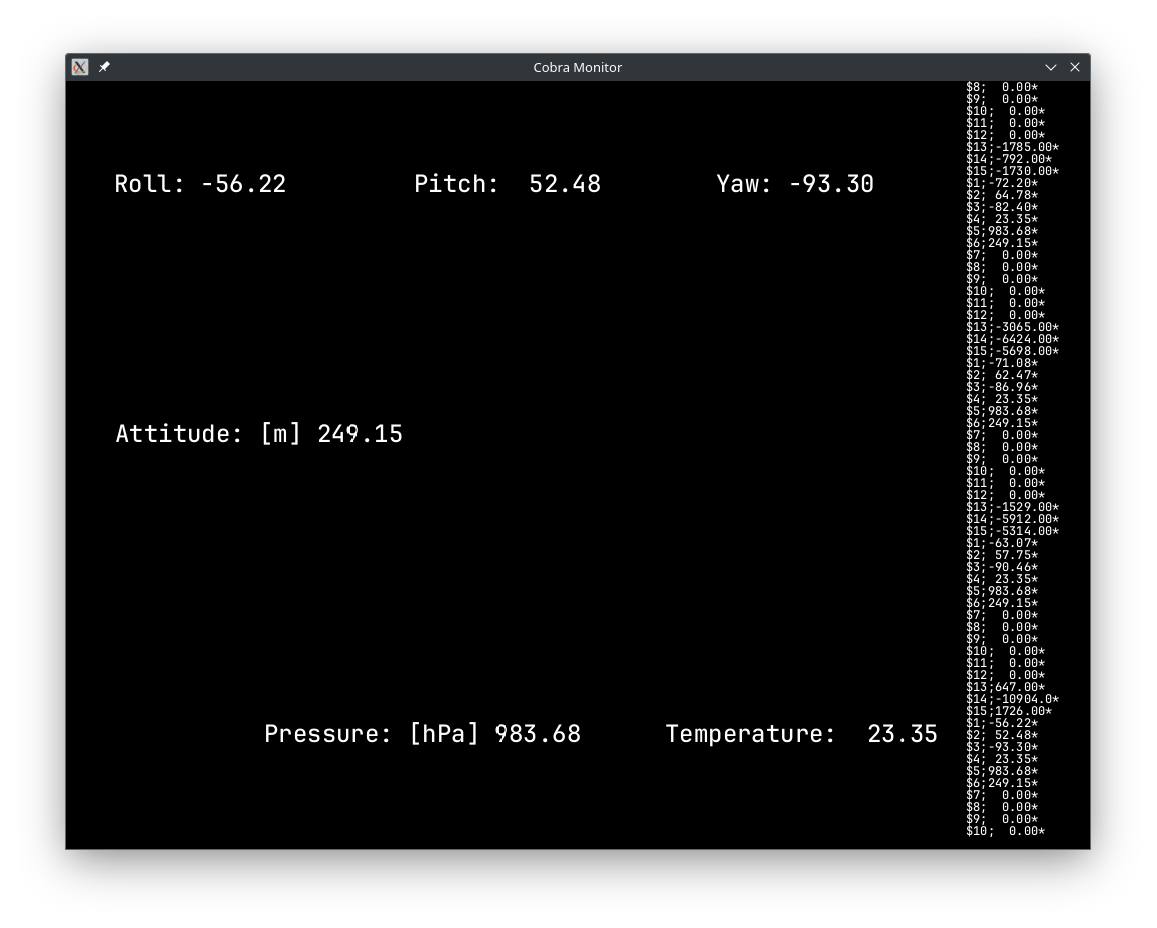Select log entry $14;-792.00*
The image size is (1157, 928).
tap(1008, 159)
